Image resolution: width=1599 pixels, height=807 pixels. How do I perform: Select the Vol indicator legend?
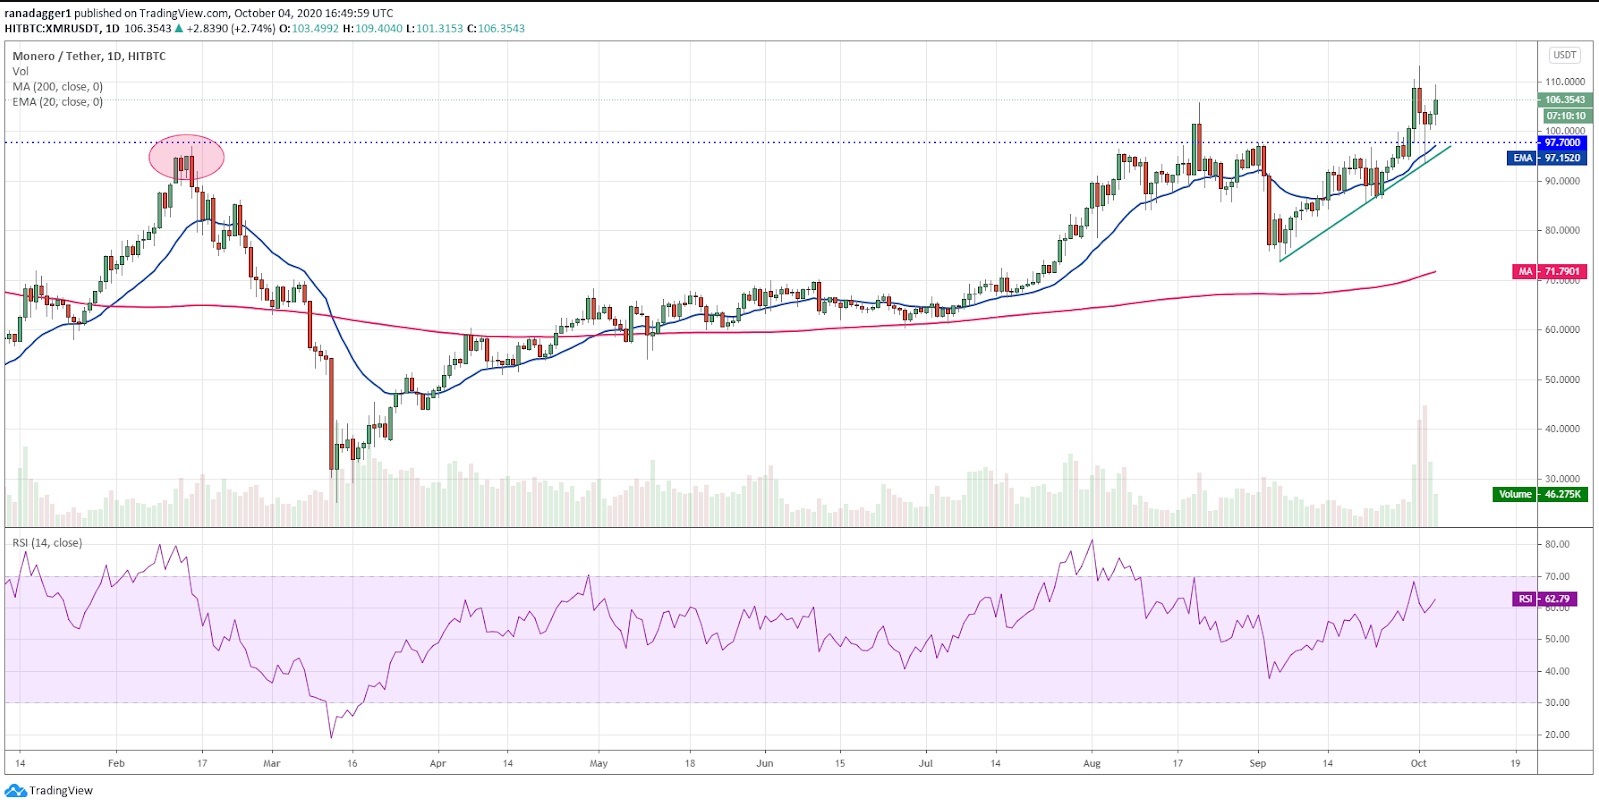click(x=20, y=71)
